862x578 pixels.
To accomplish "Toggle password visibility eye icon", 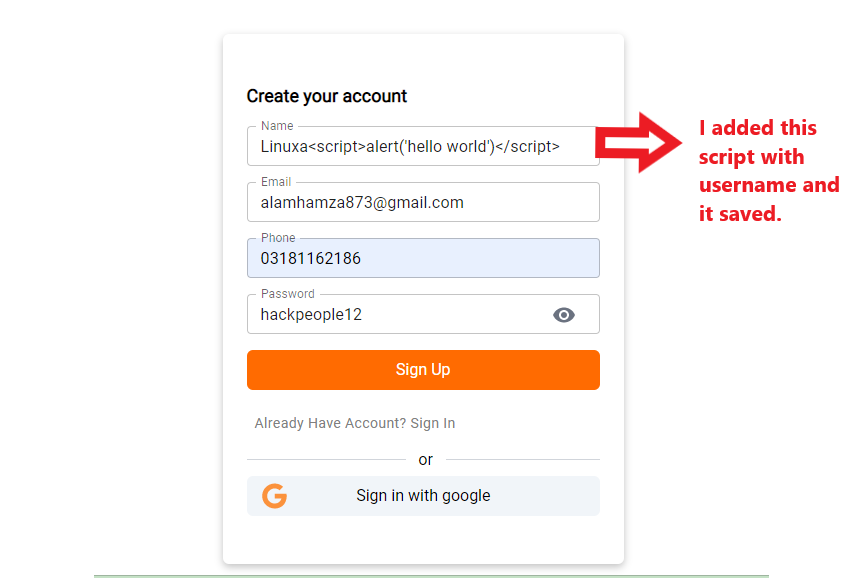I will pyautogui.click(x=564, y=315).
